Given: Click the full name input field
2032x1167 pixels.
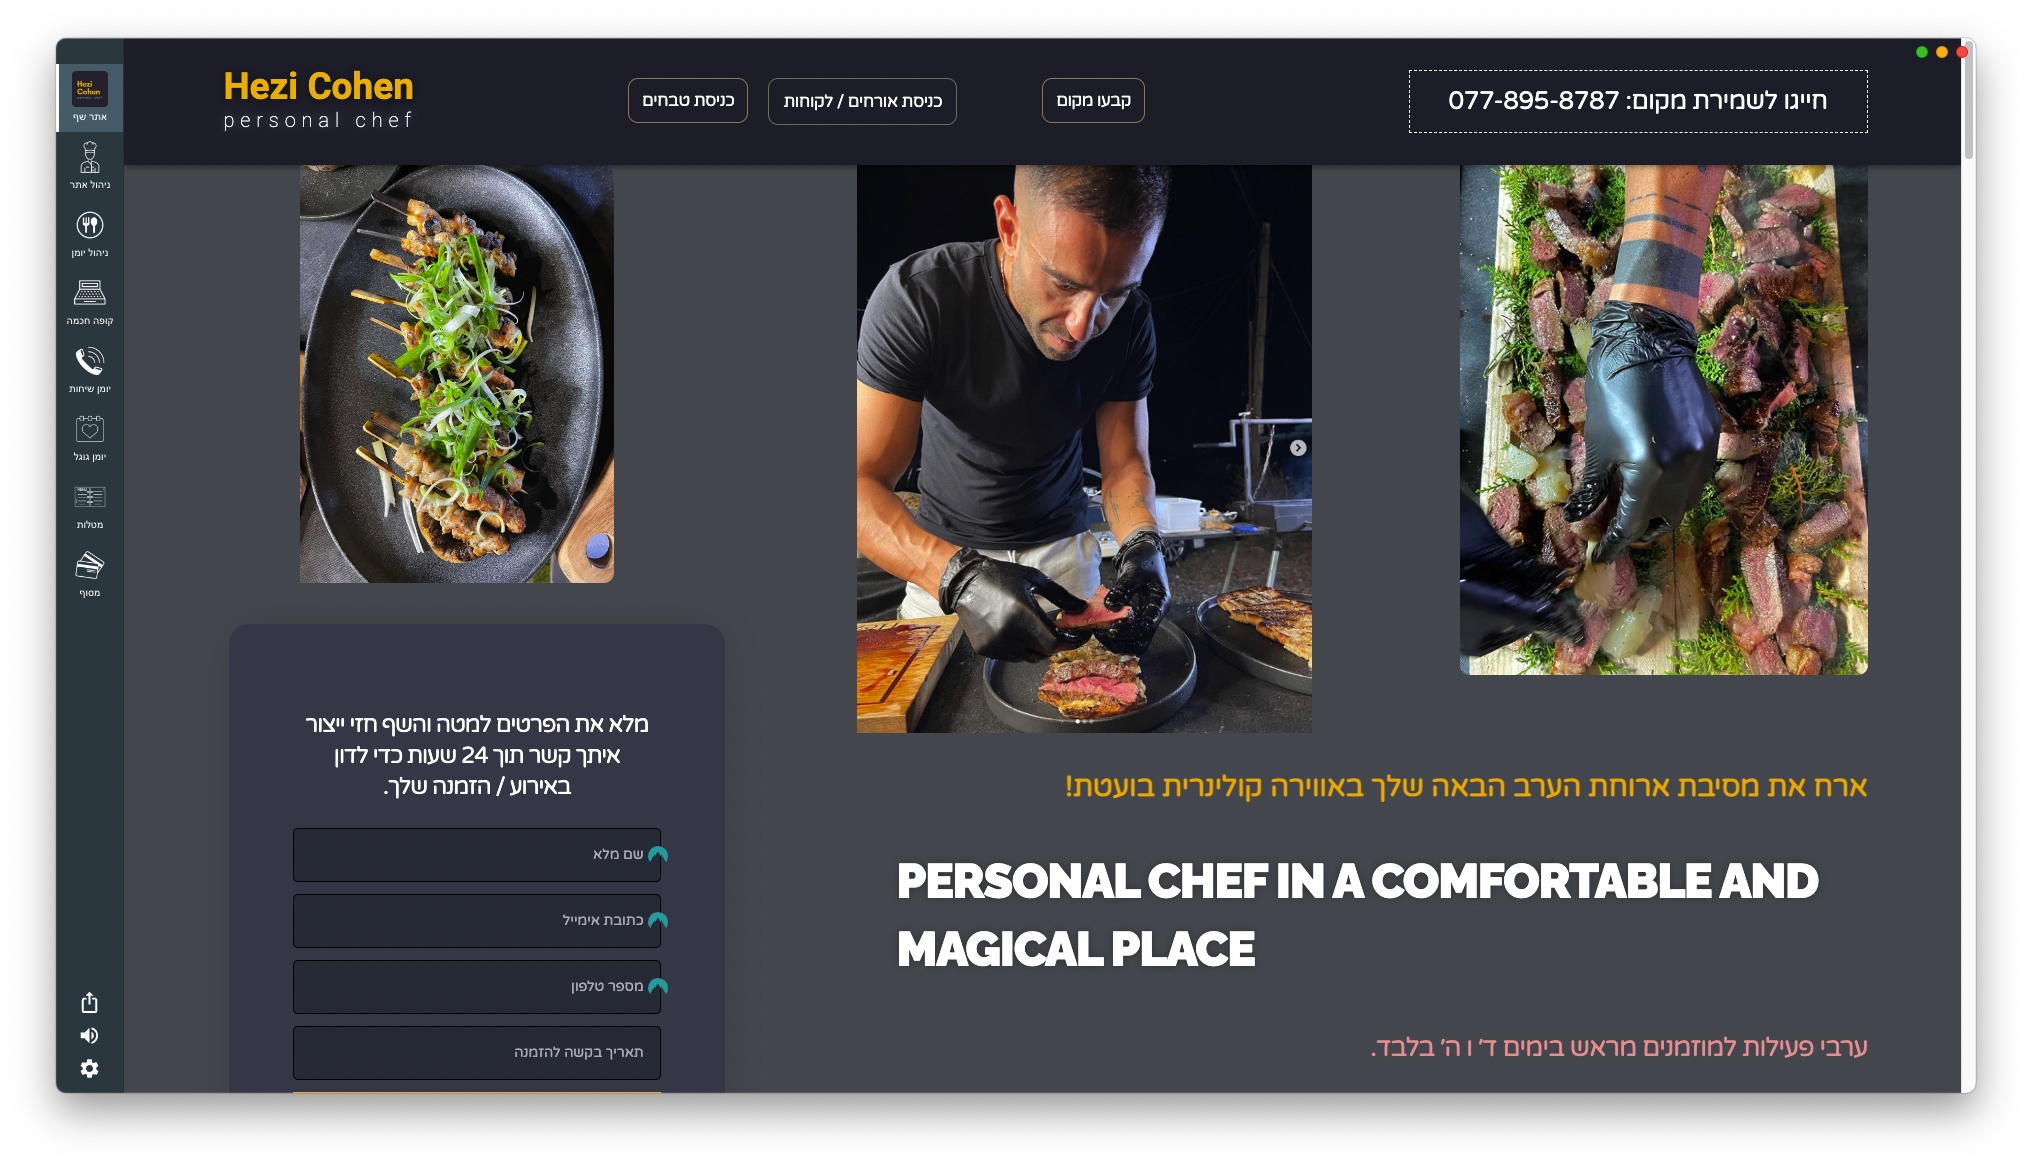Looking at the screenshot, I should (x=477, y=854).
